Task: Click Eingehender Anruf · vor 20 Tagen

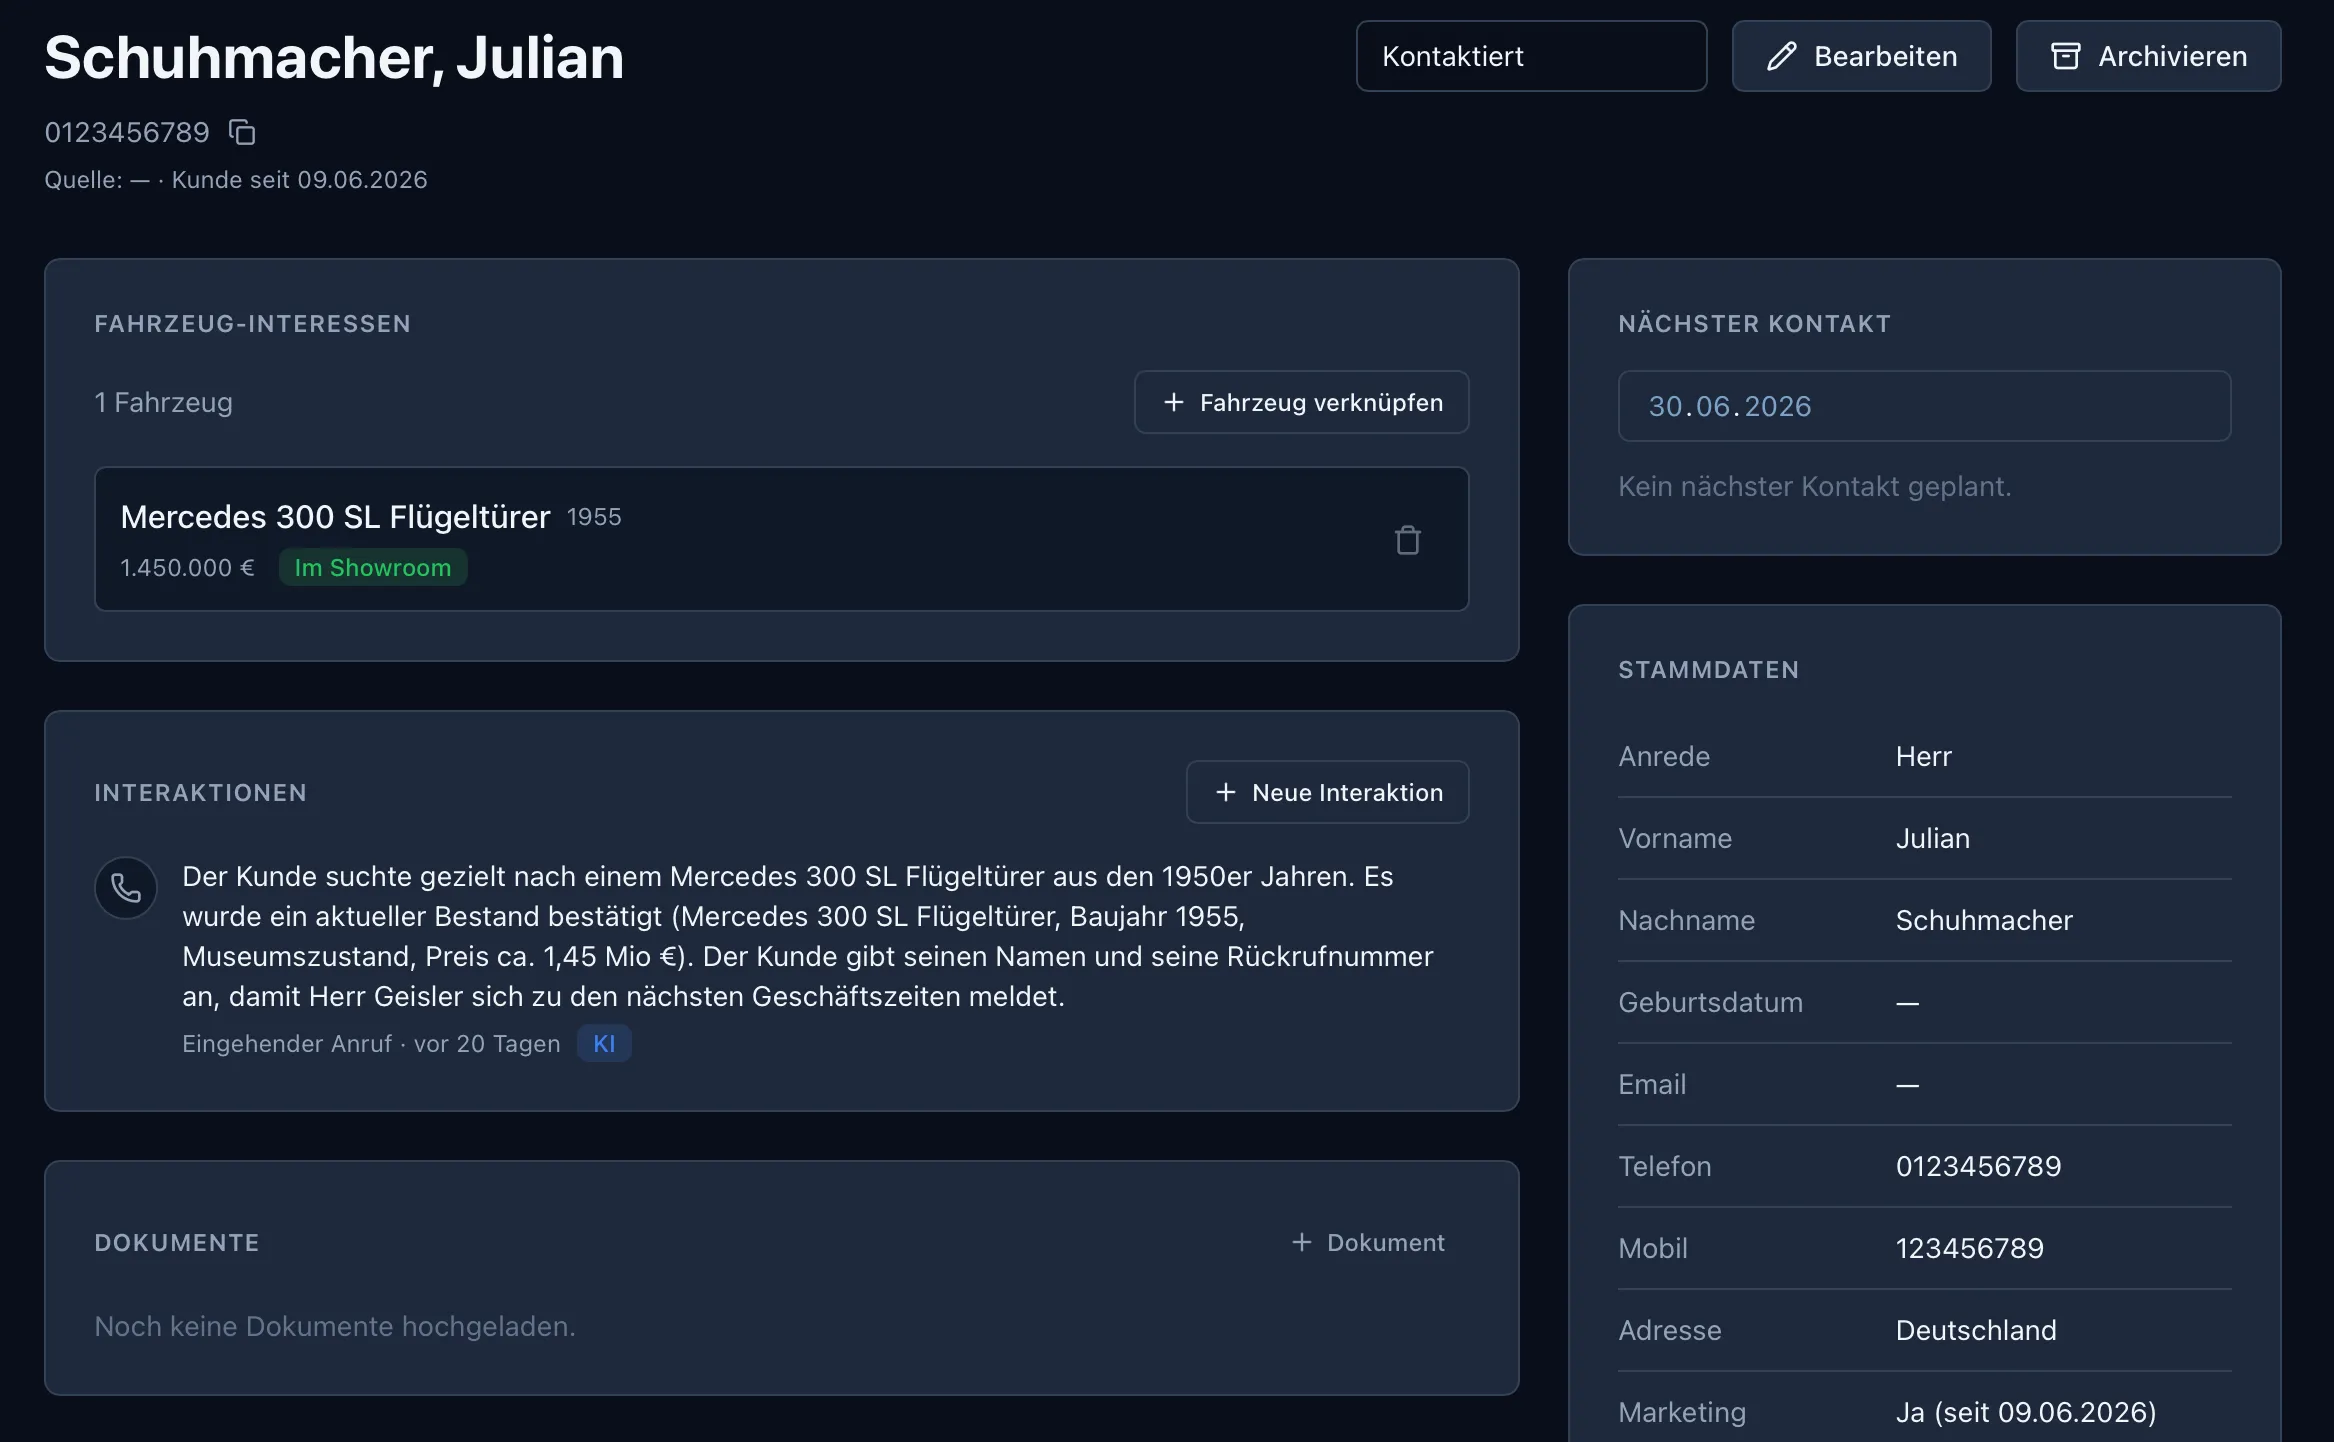Action: click(x=371, y=1043)
